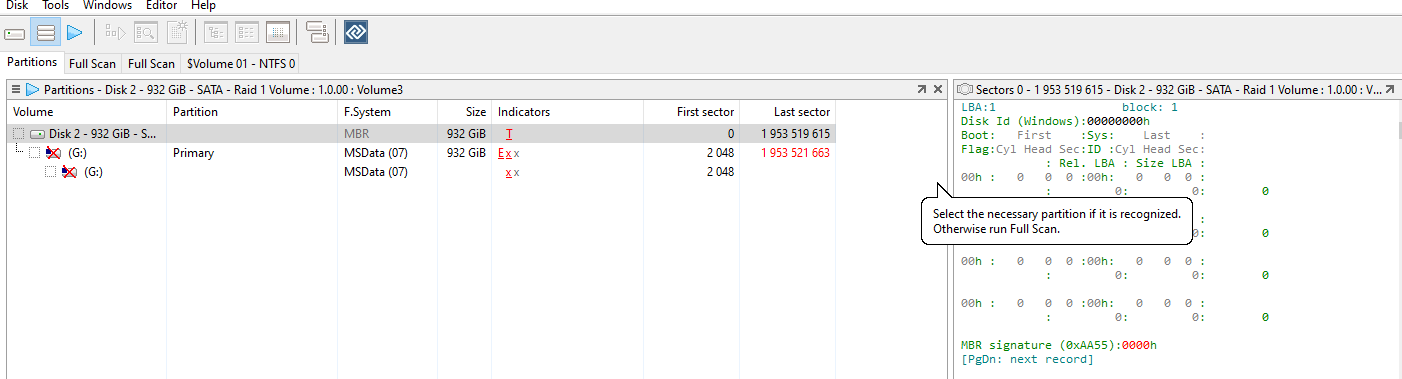
Task: Click the disk drive icon in toolbar
Action: click(15, 33)
